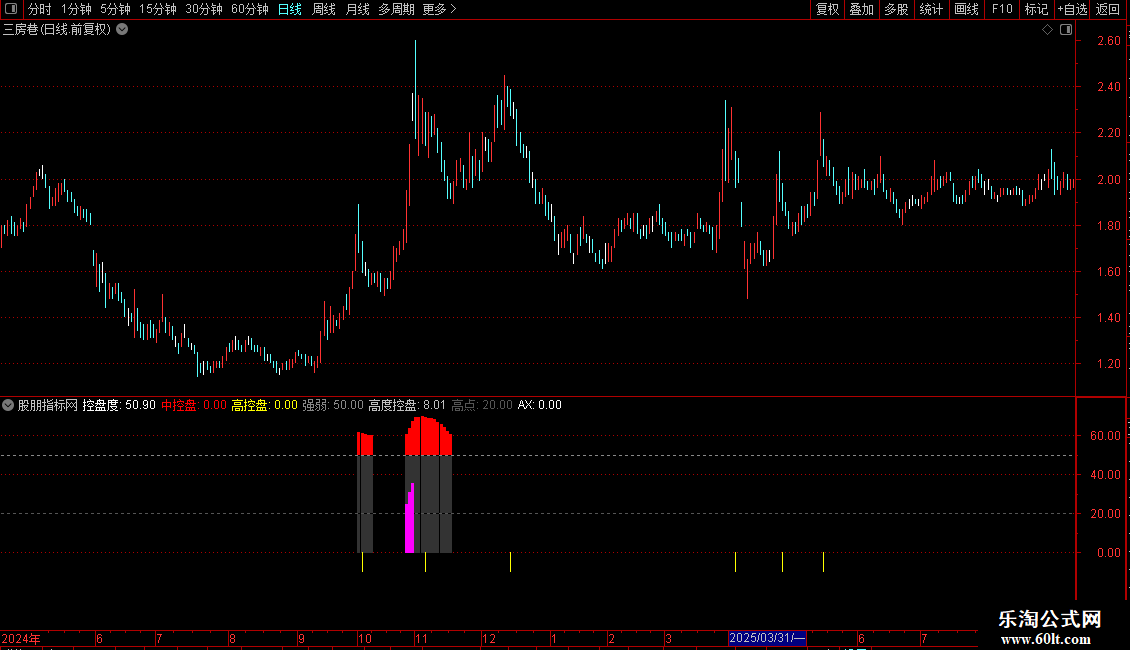Click the 2024年 label on time axis
Image resolution: width=1130 pixels, height=650 pixels.
click(21, 638)
